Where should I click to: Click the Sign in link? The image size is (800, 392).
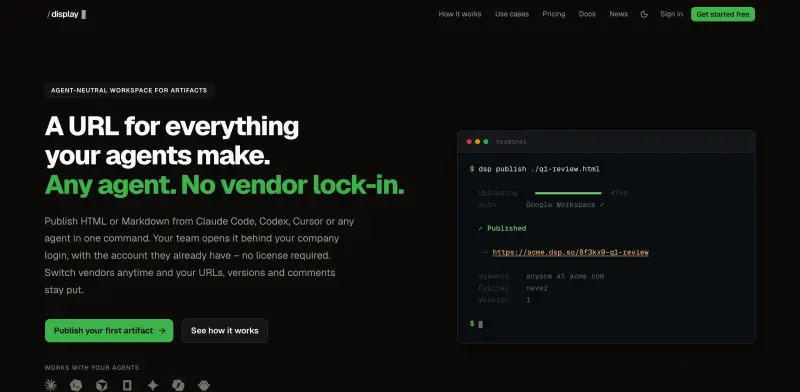point(671,14)
